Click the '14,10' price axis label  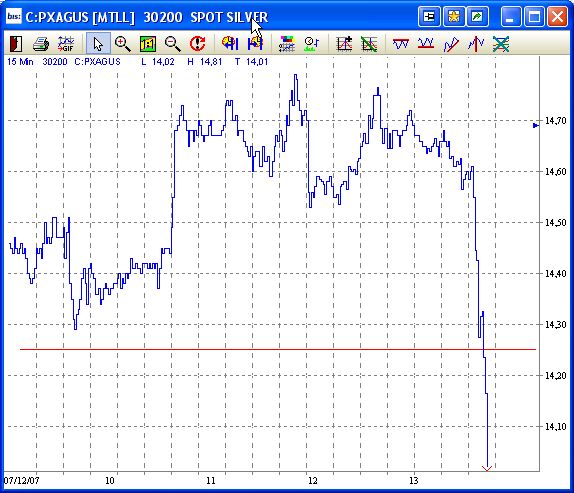coord(555,426)
